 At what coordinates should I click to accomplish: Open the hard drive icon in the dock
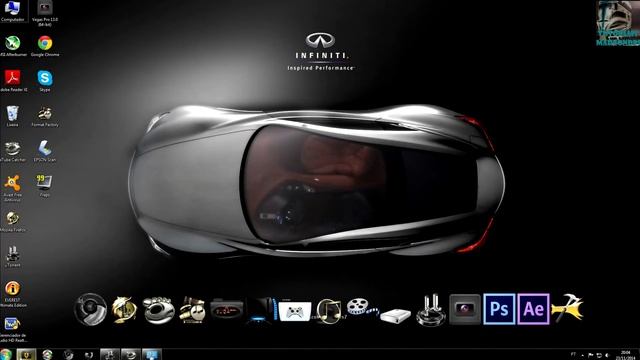(395, 316)
